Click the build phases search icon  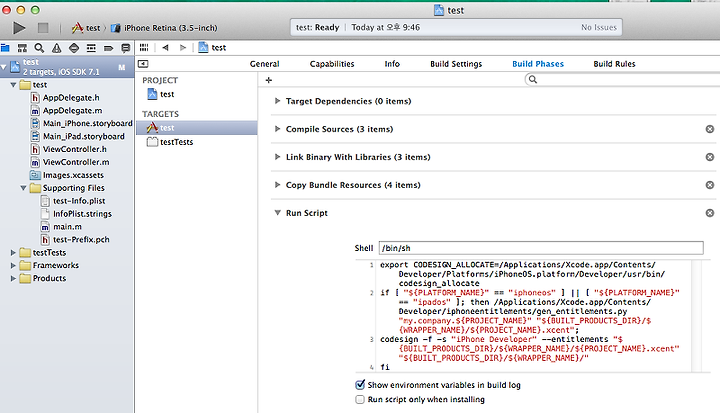point(533,79)
